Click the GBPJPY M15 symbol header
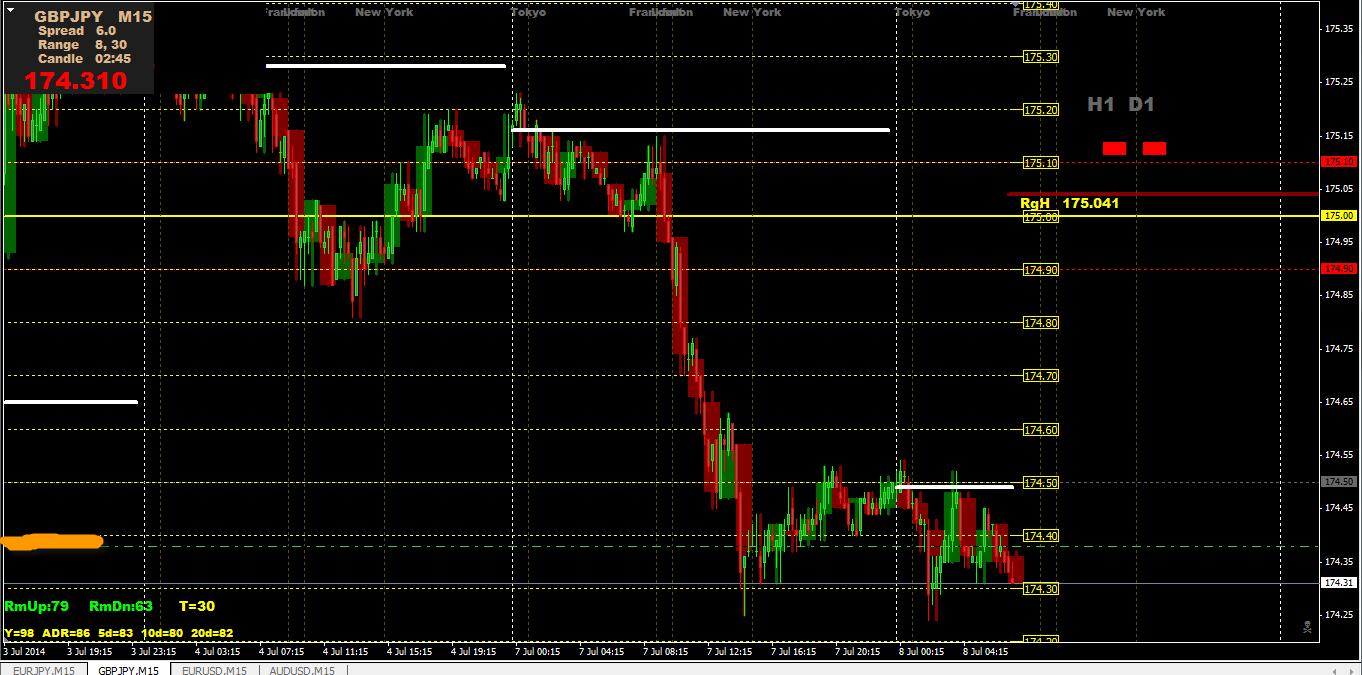Viewport: 1362px width, 675px height. (93, 17)
